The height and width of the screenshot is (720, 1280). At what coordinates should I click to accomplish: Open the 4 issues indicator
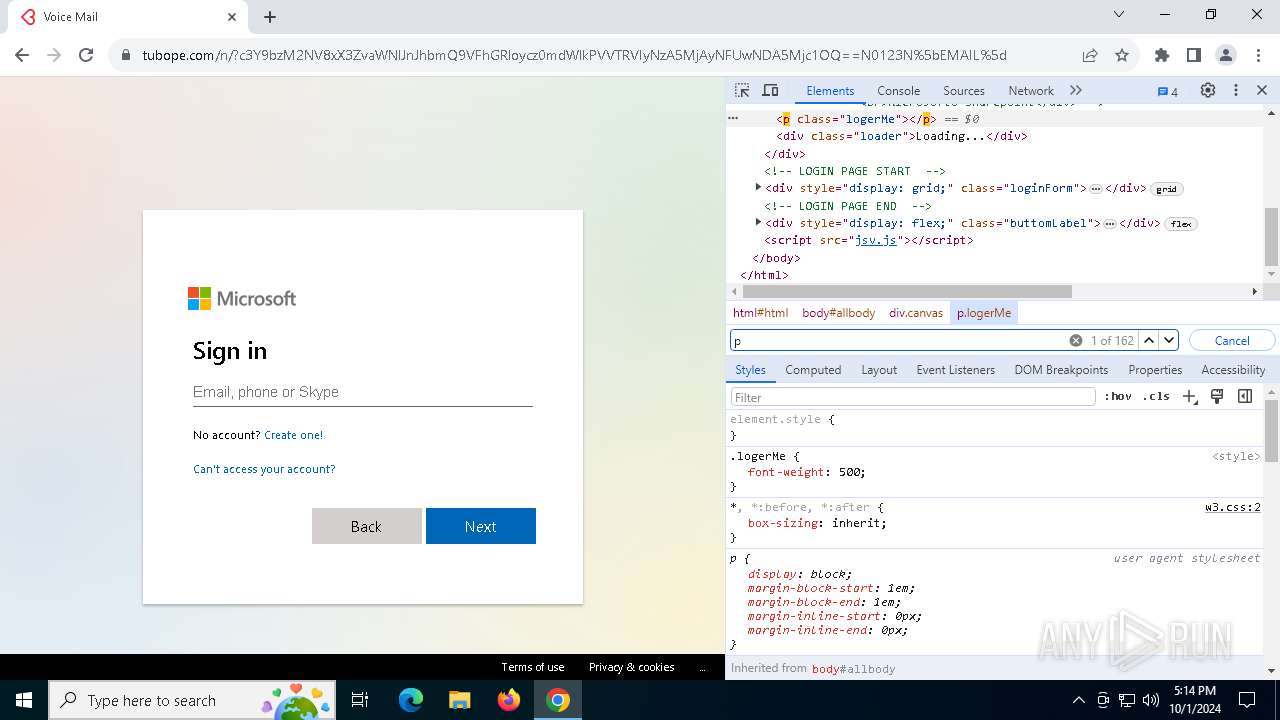click(x=1168, y=91)
